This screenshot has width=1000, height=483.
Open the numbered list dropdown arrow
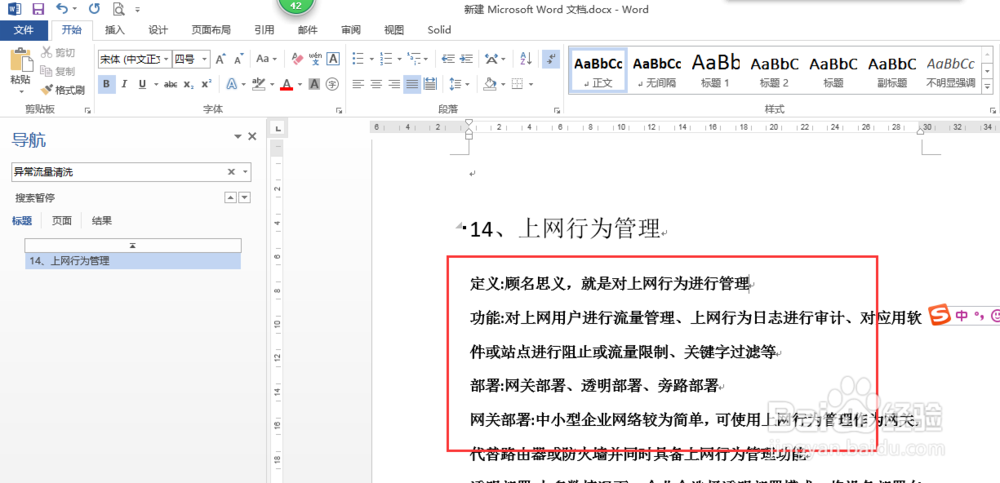[398, 59]
